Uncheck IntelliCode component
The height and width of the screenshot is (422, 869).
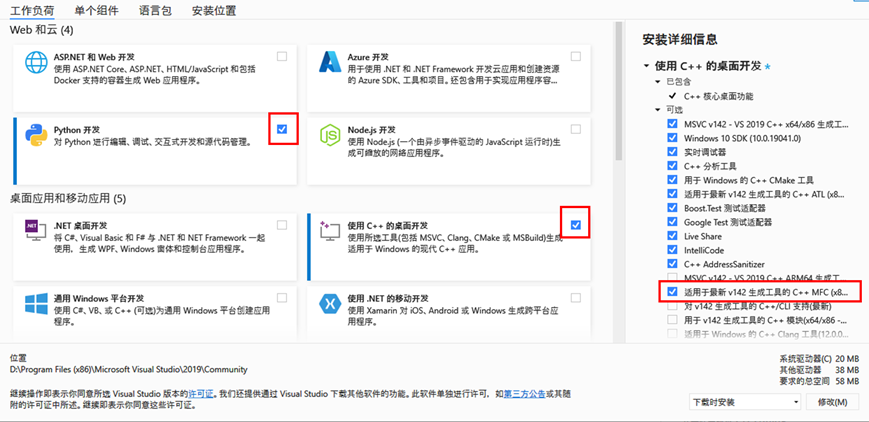(672, 250)
